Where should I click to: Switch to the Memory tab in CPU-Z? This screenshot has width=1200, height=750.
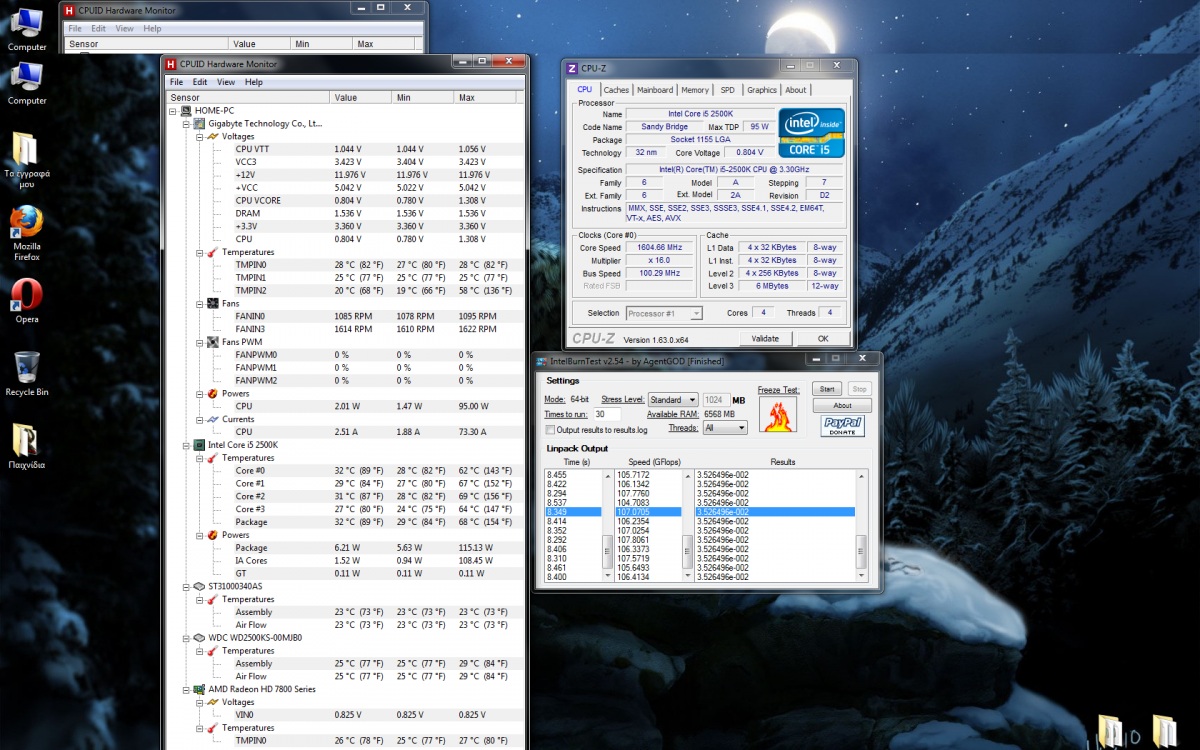pyautogui.click(x=695, y=90)
